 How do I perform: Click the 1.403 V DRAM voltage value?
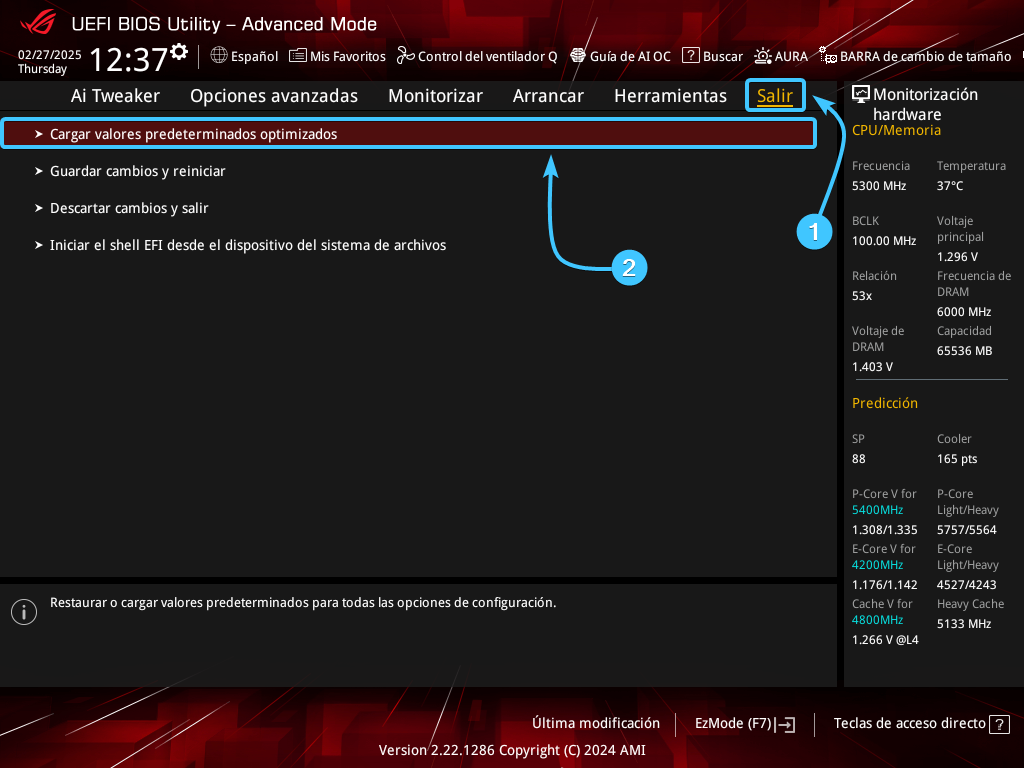[872, 366]
